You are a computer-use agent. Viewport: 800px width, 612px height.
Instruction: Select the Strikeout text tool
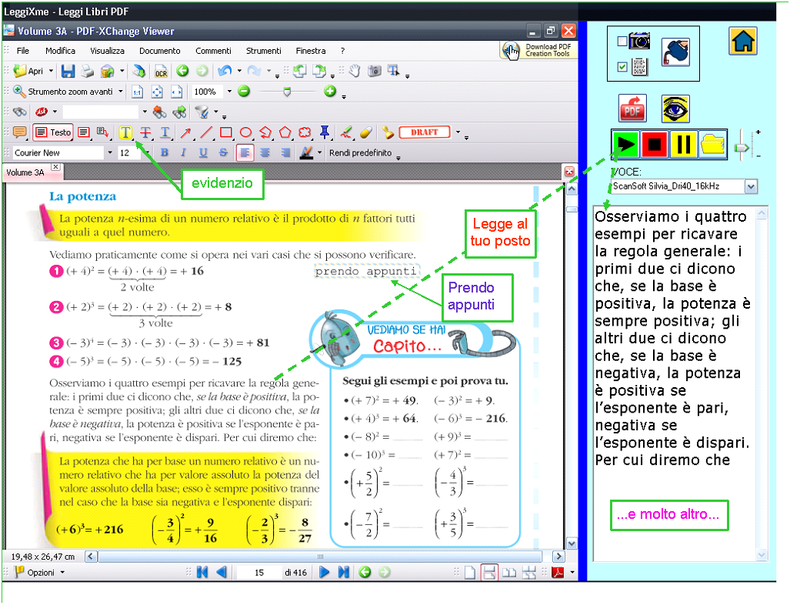coord(145,133)
